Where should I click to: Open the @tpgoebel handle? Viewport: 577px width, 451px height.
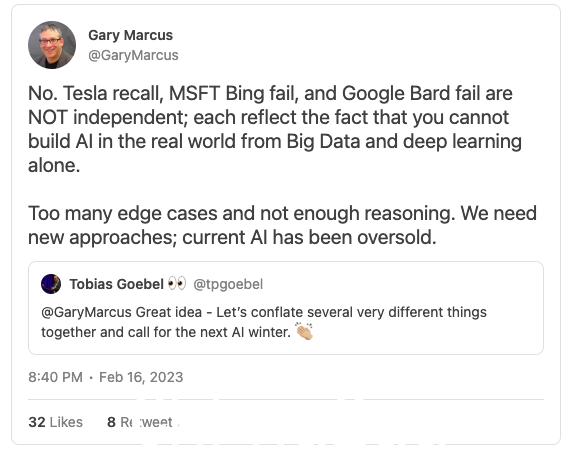pyautogui.click(x=228, y=284)
